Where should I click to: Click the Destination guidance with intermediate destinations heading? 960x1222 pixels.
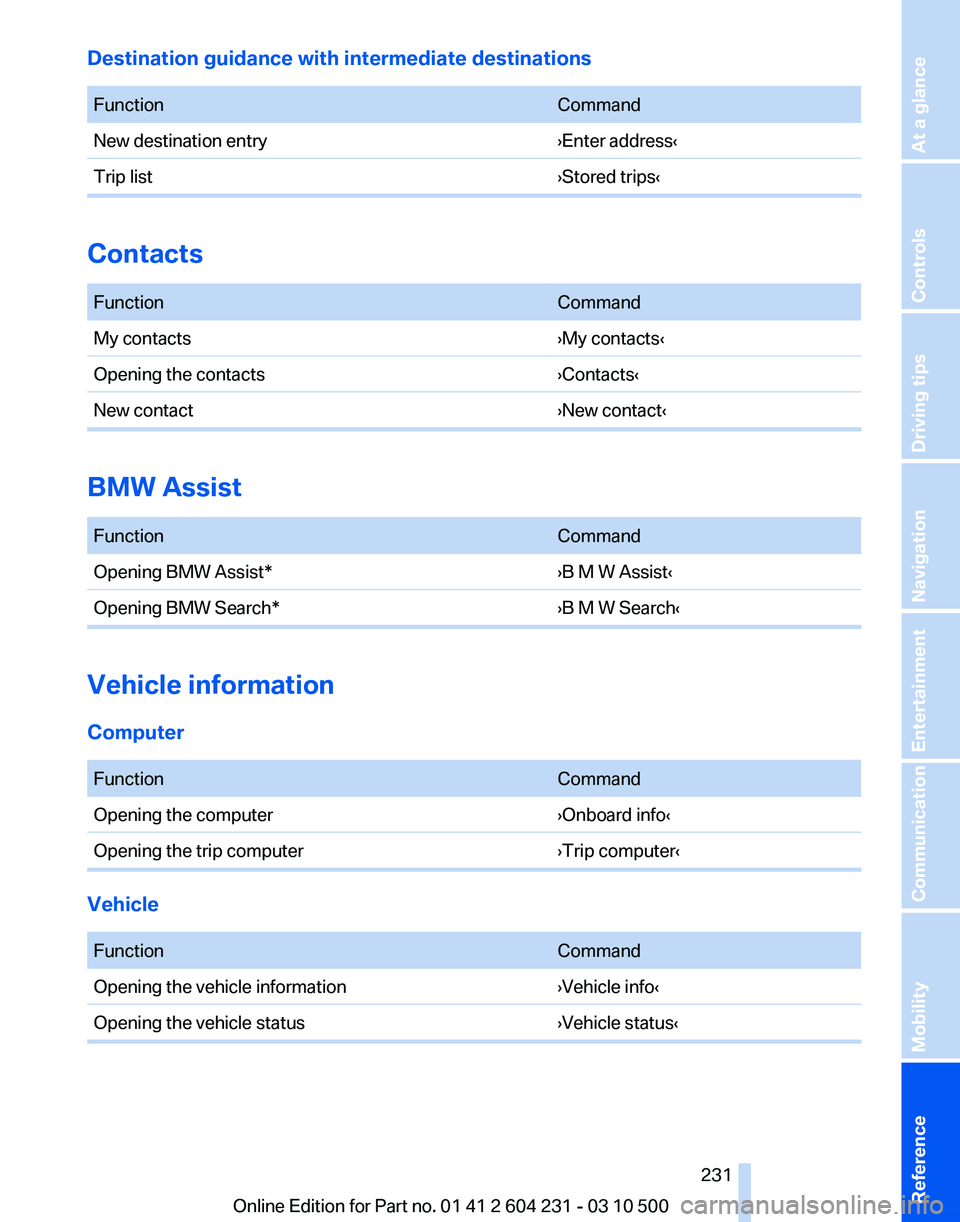[x=339, y=58]
